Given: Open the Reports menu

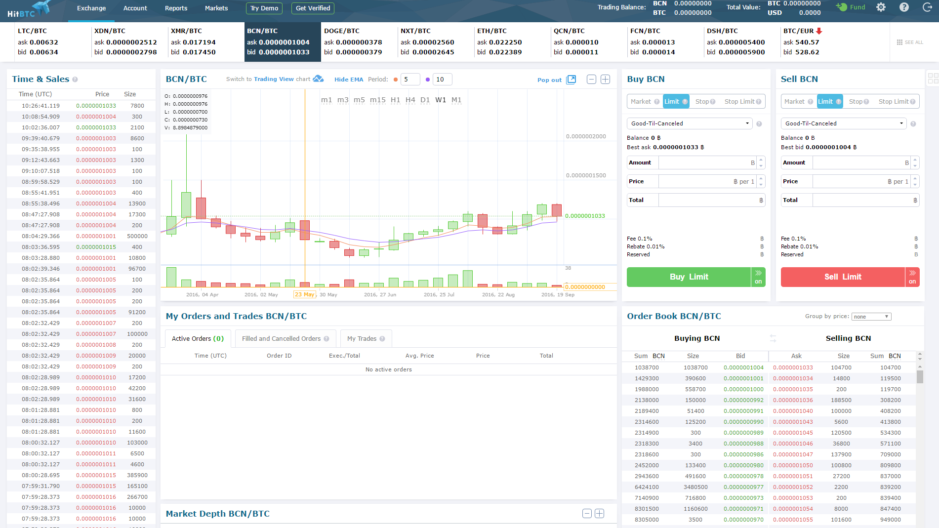Looking at the screenshot, I should click(176, 8).
